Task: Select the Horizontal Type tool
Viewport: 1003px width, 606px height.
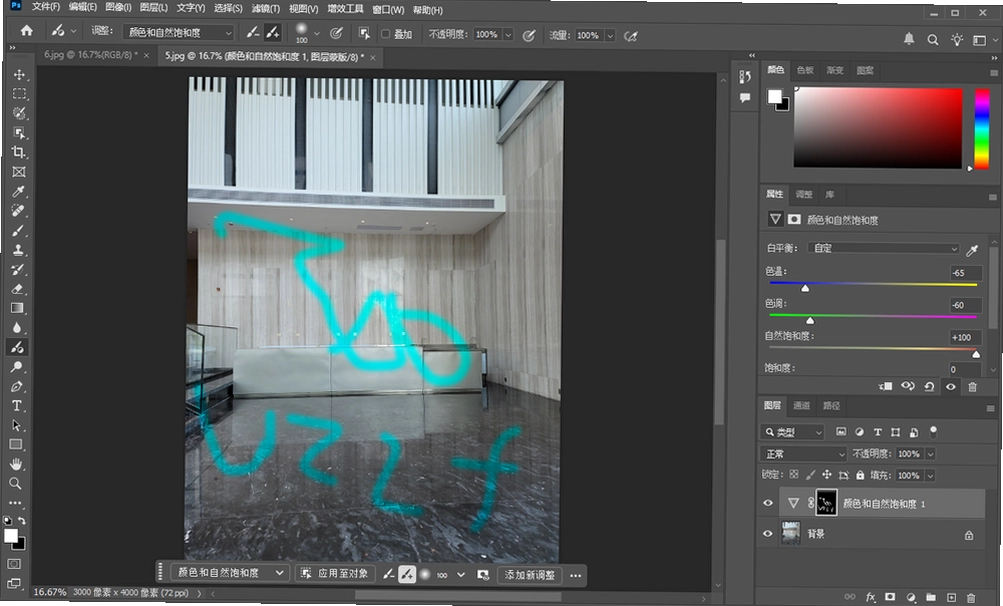Action: click(x=17, y=406)
